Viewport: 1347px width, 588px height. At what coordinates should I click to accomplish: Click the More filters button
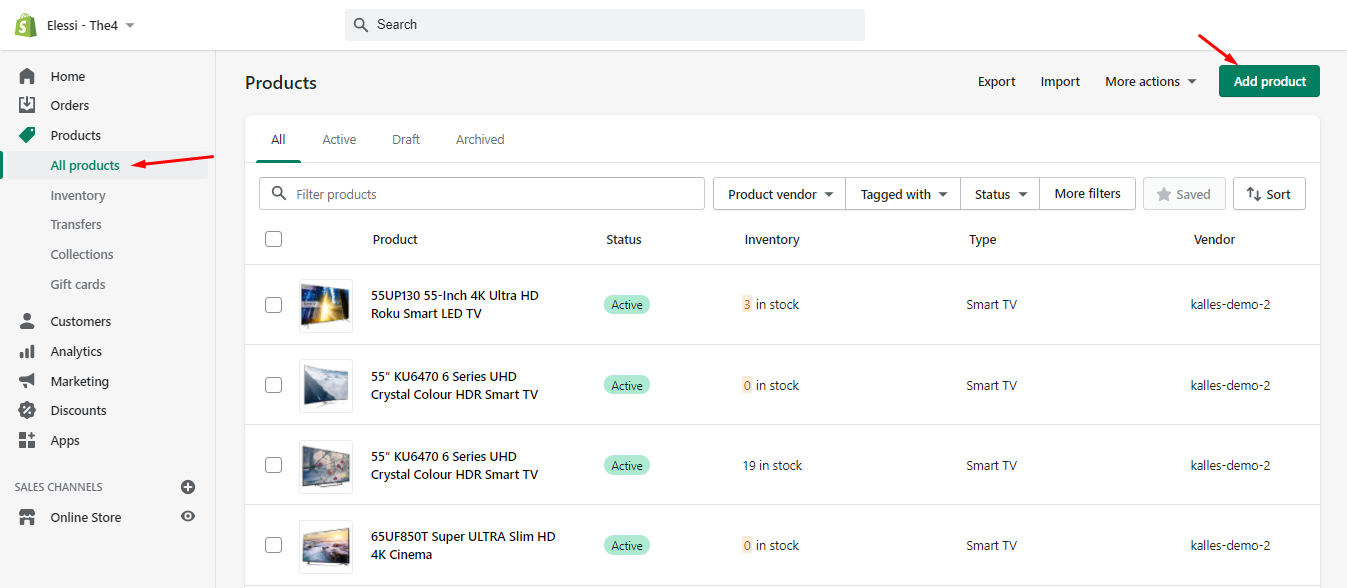click(1088, 194)
